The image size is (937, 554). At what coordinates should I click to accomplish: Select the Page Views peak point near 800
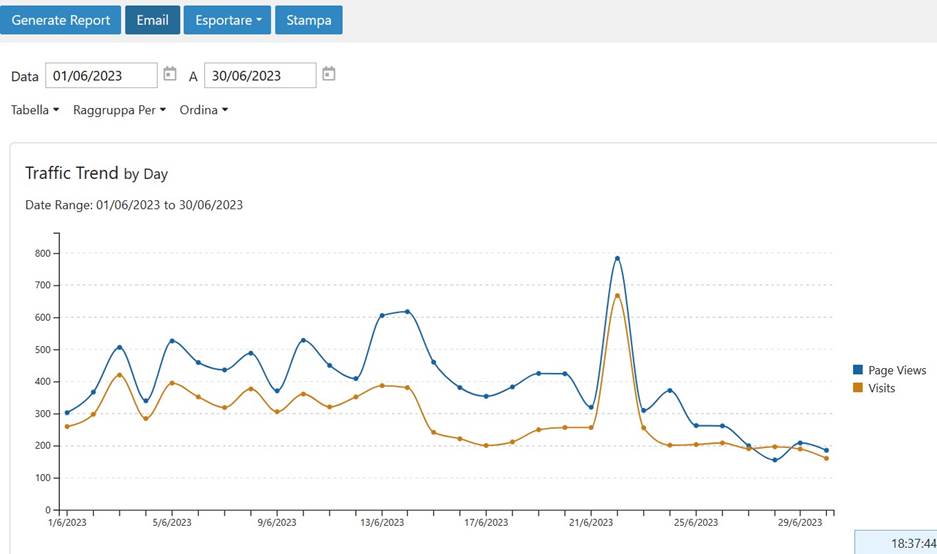point(617,258)
